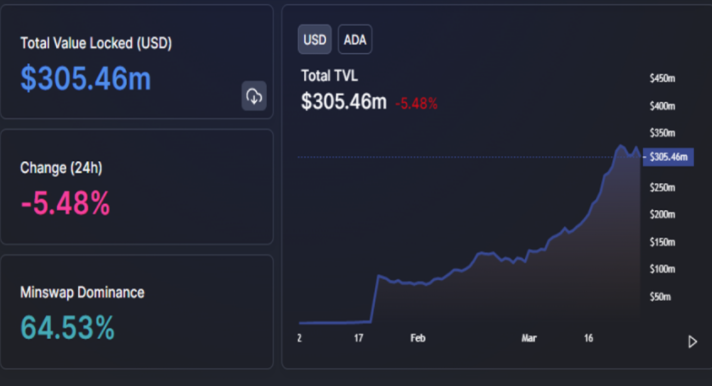Click the $100m y-axis label
712x386 pixels.
click(x=662, y=269)
